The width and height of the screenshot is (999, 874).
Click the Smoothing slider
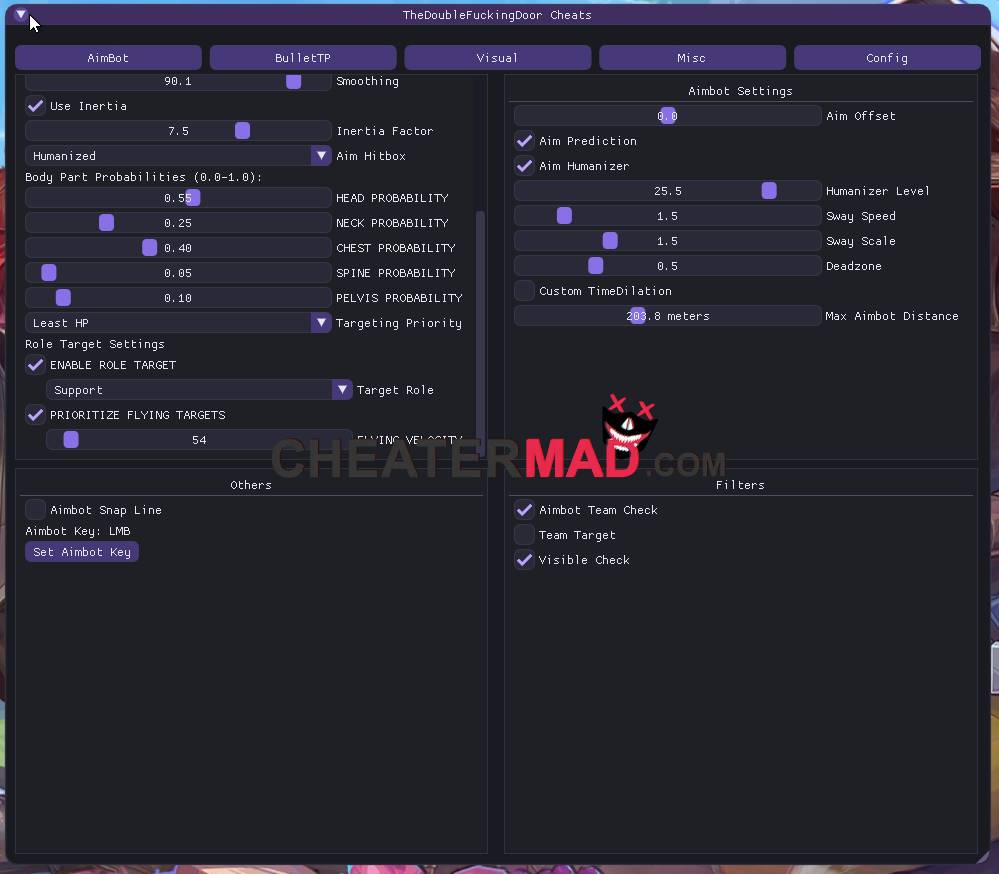[x=178, y=81]
